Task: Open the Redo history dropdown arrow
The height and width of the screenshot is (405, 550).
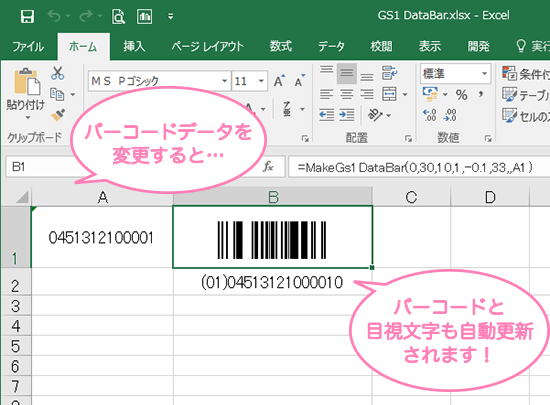Action: point(100,16)
